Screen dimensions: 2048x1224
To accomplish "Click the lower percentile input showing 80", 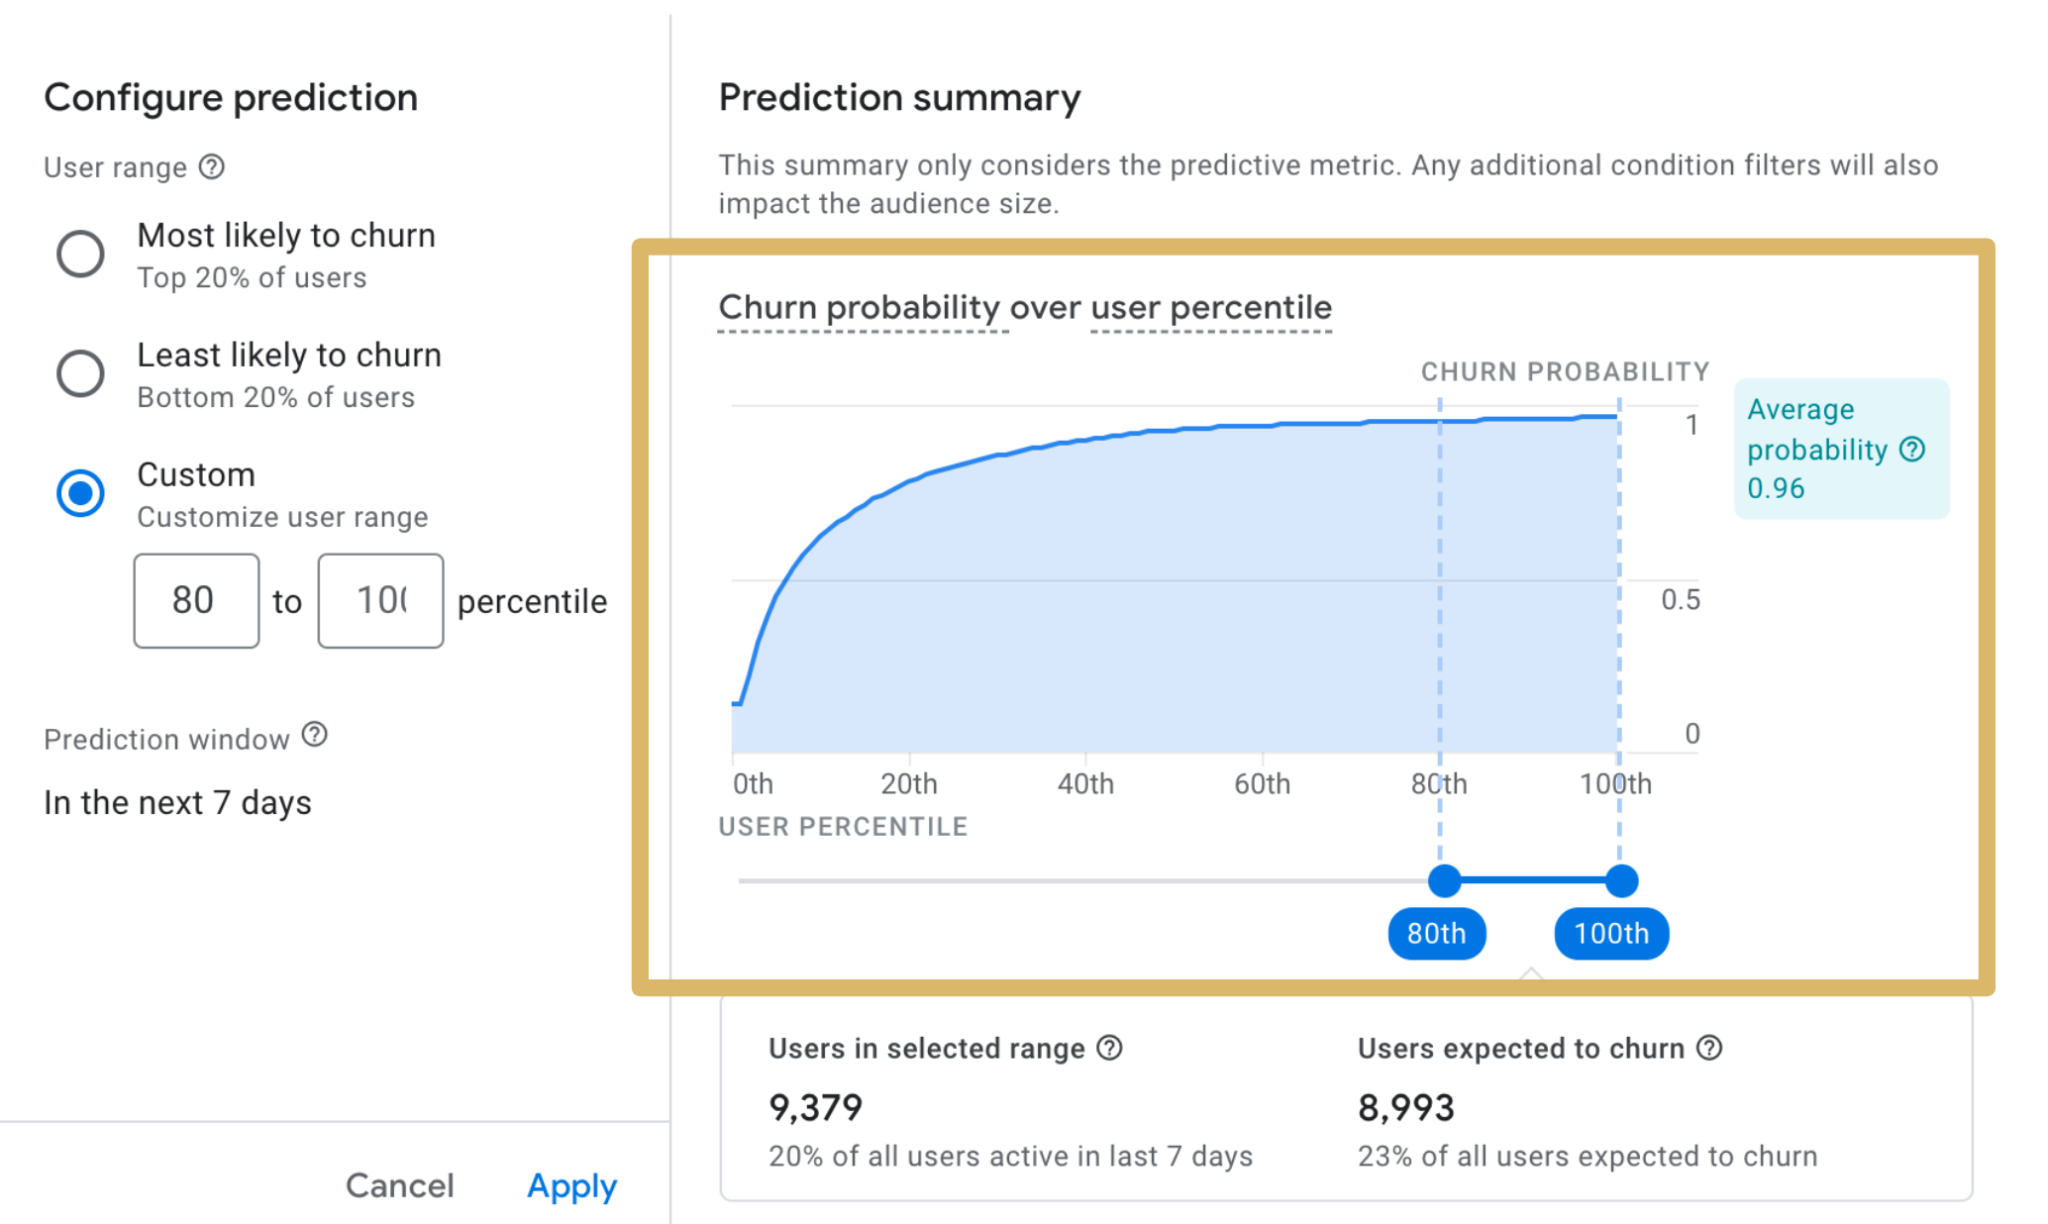I will pyautogui.click(x=196, y=600).
